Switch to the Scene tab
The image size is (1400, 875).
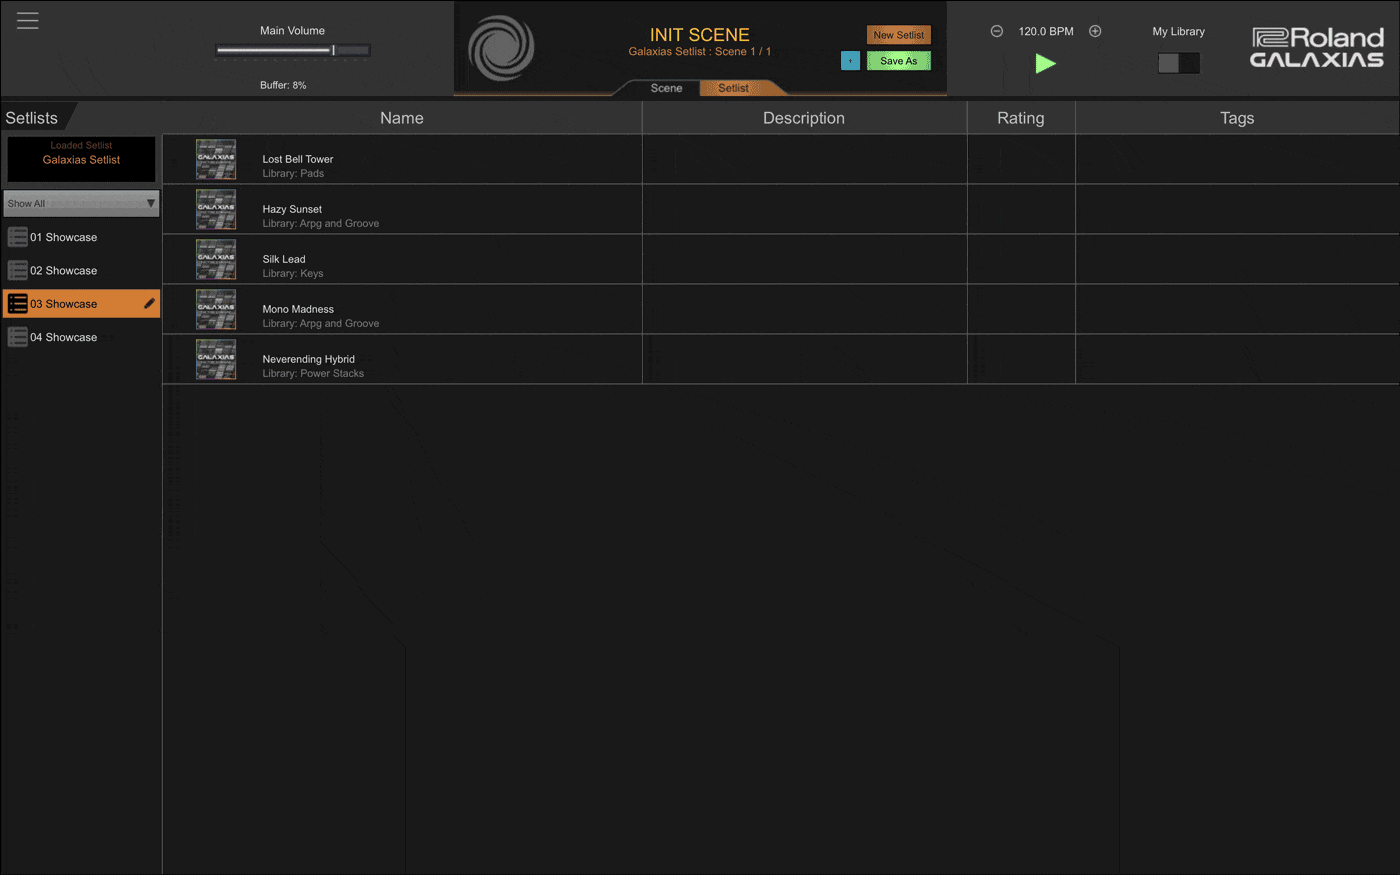(666, 88)
